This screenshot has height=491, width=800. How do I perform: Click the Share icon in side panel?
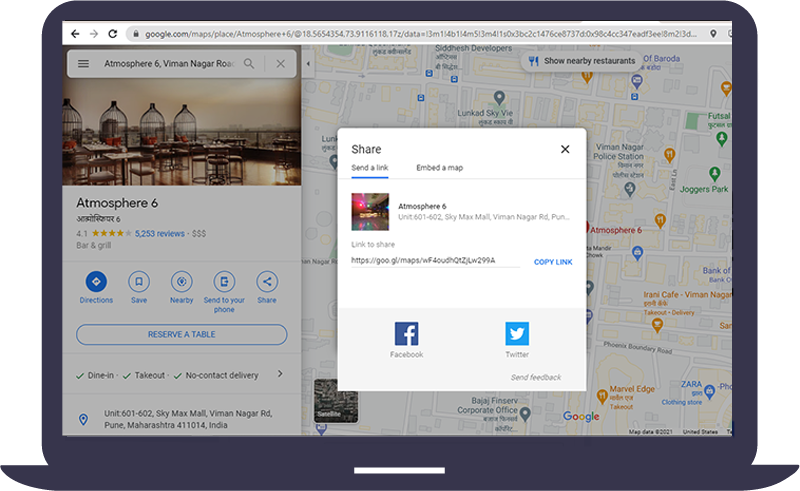pos(267,281)
